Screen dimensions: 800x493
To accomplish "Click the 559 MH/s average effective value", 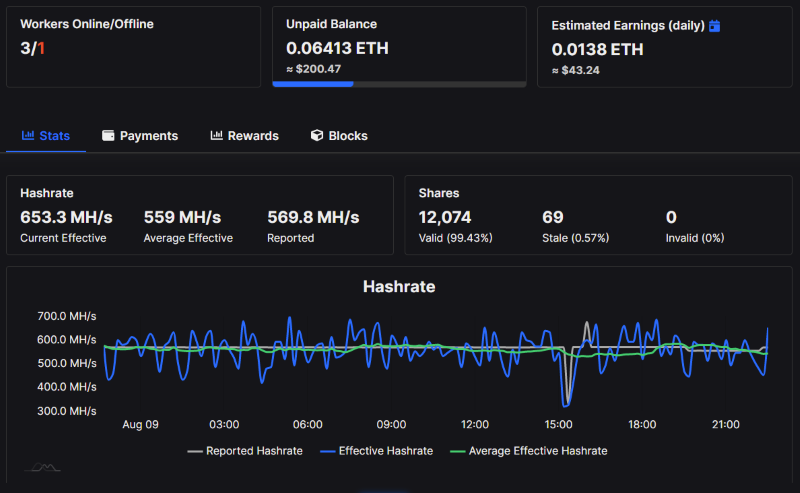I will [183, 217].
